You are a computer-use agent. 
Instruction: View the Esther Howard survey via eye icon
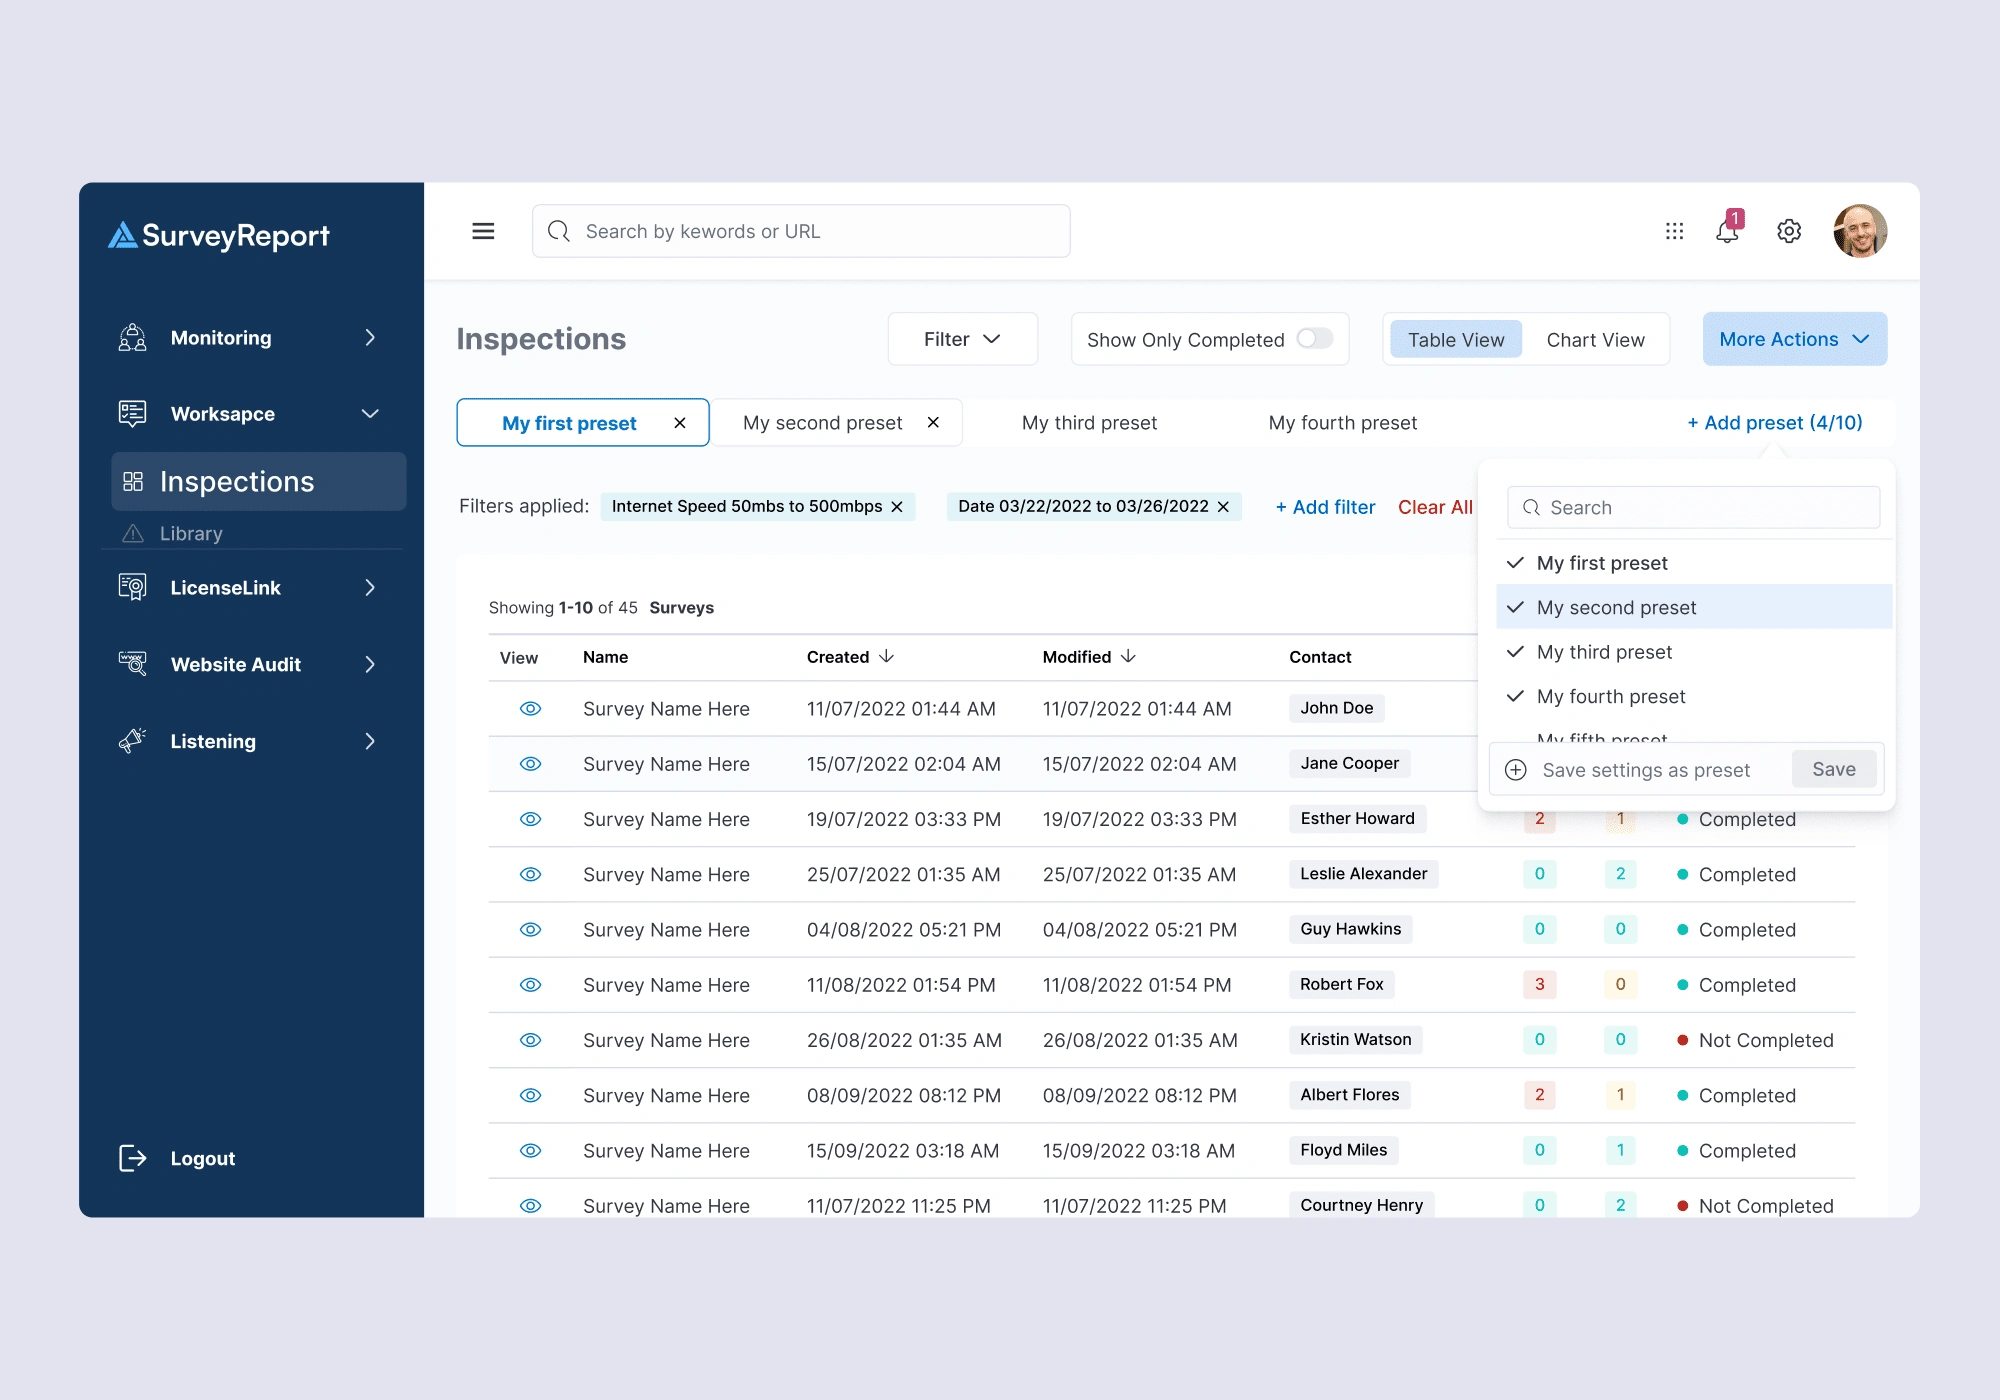(x=531, y=819)
